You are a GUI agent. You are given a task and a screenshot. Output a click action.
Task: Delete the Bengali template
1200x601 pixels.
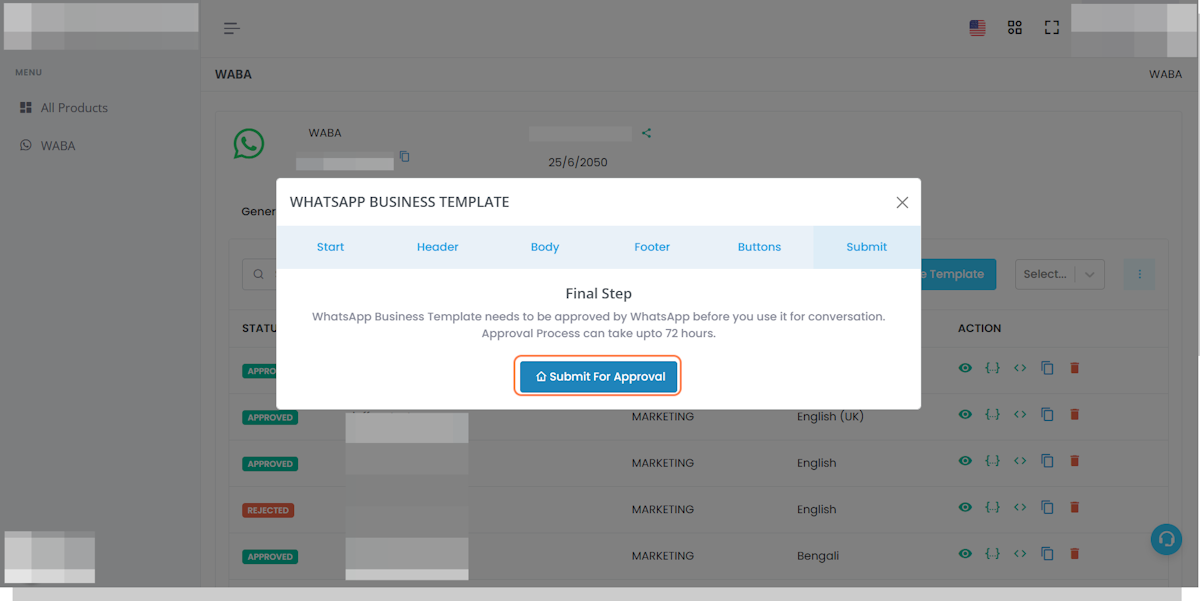1075,553
